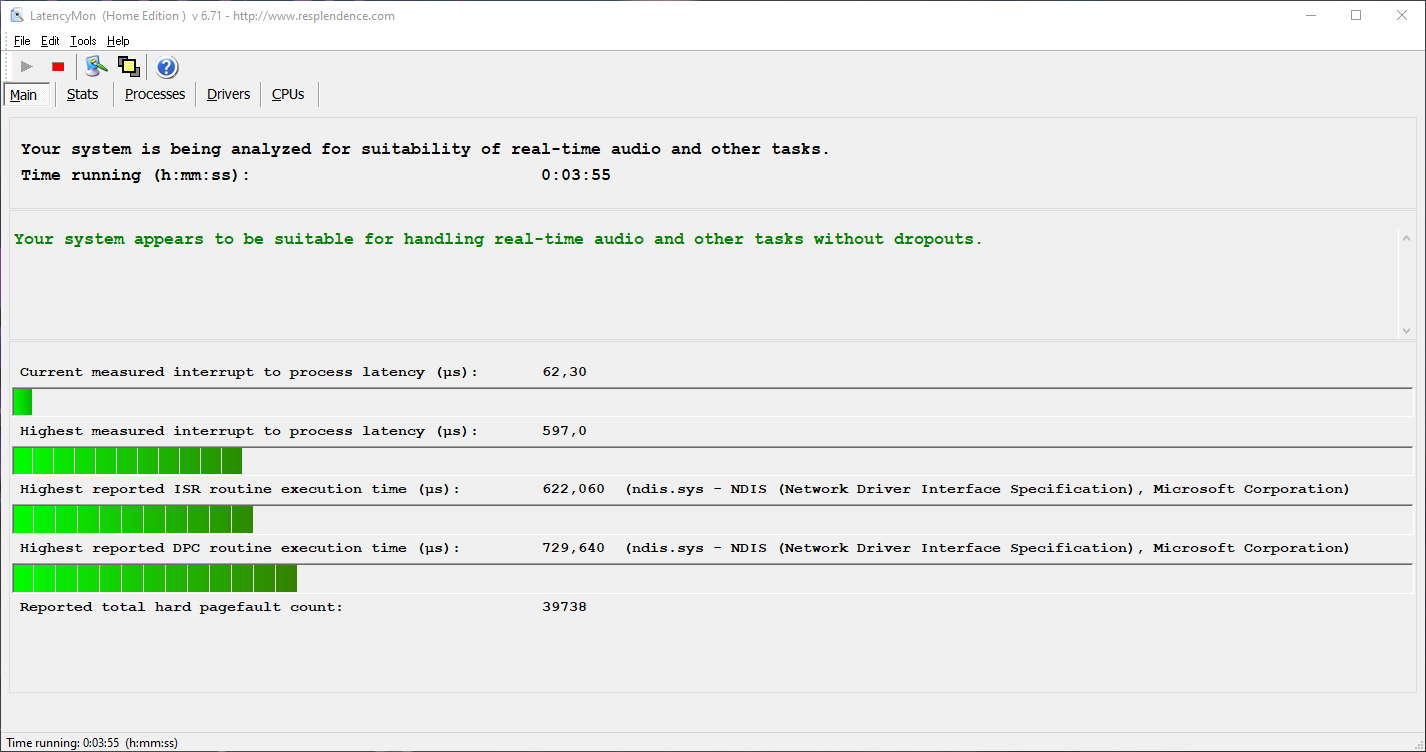
Task: Open help via the blue question mark icon
Action: coord(167,67)
